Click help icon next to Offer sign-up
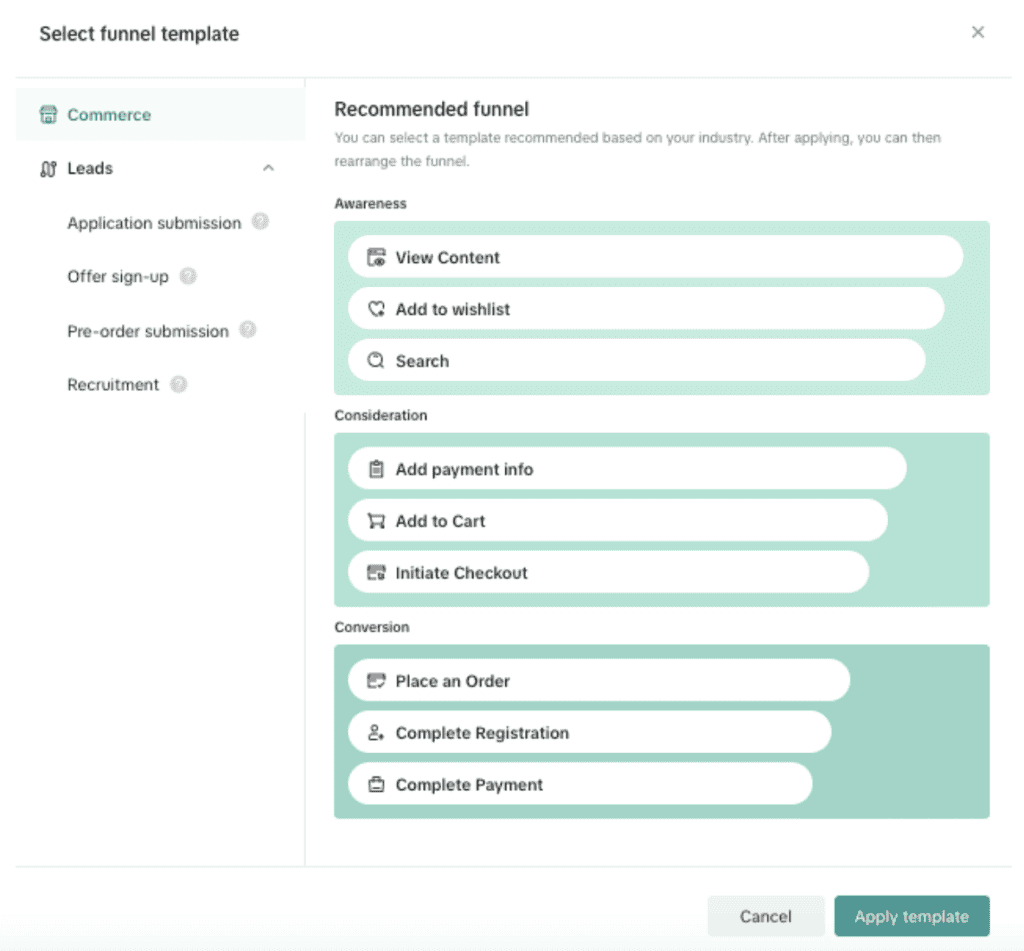1024x951 pixels. [188, 276]
